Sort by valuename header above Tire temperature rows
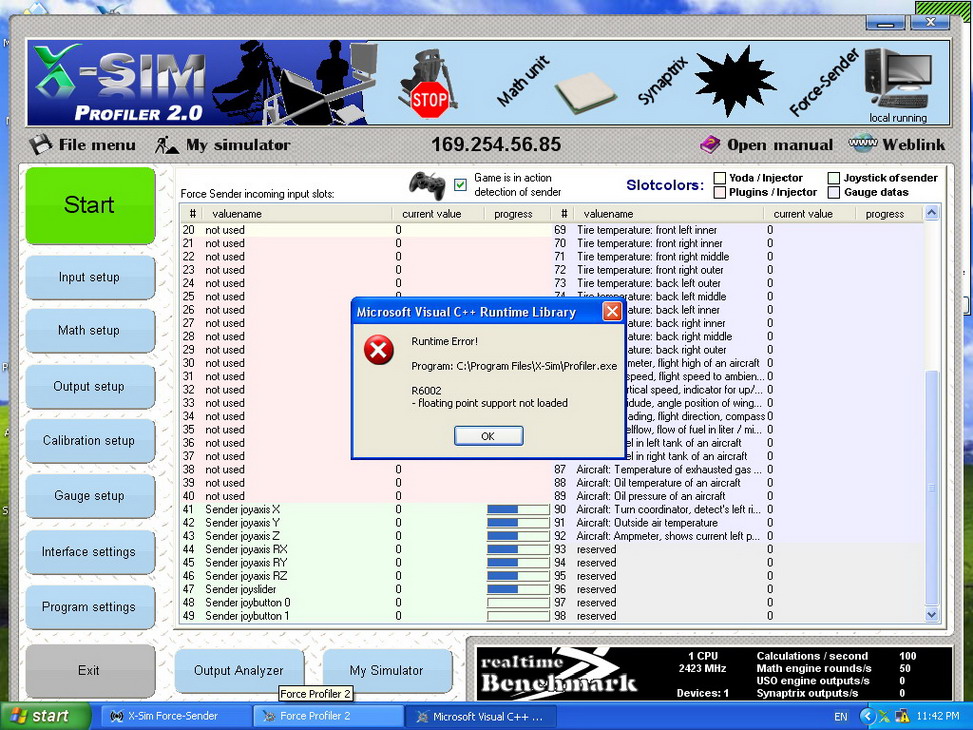Screen dimensions: 973x730 pyautogui.click(x=669, y=214)
